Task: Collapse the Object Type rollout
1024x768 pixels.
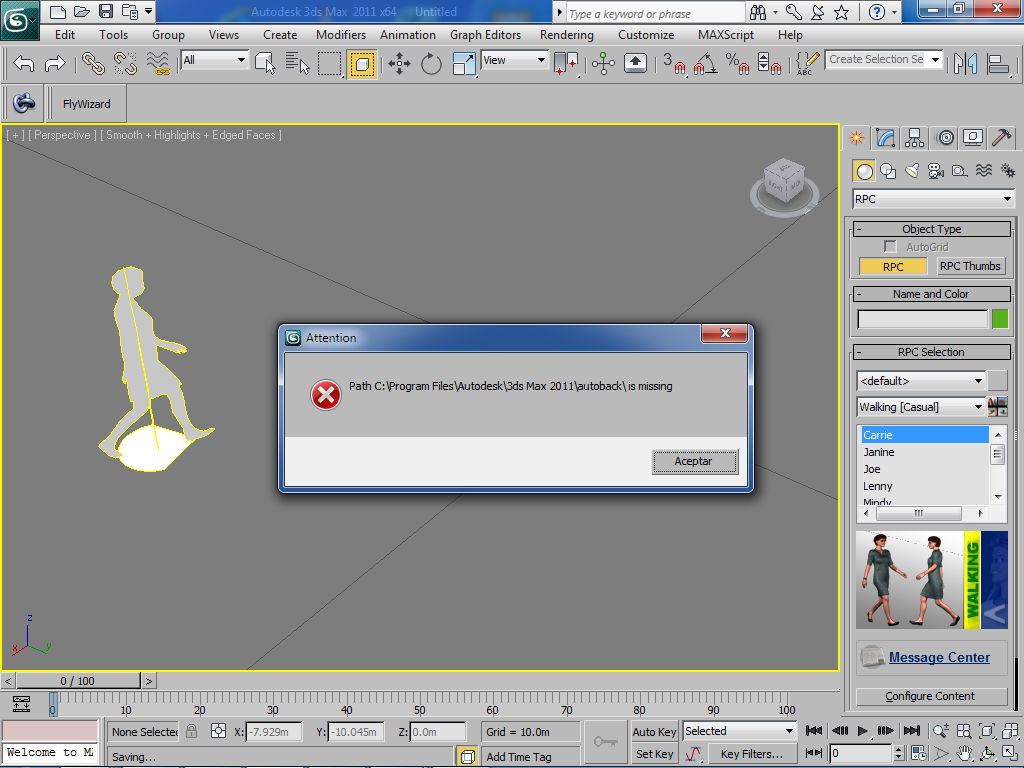Action: 932,229
